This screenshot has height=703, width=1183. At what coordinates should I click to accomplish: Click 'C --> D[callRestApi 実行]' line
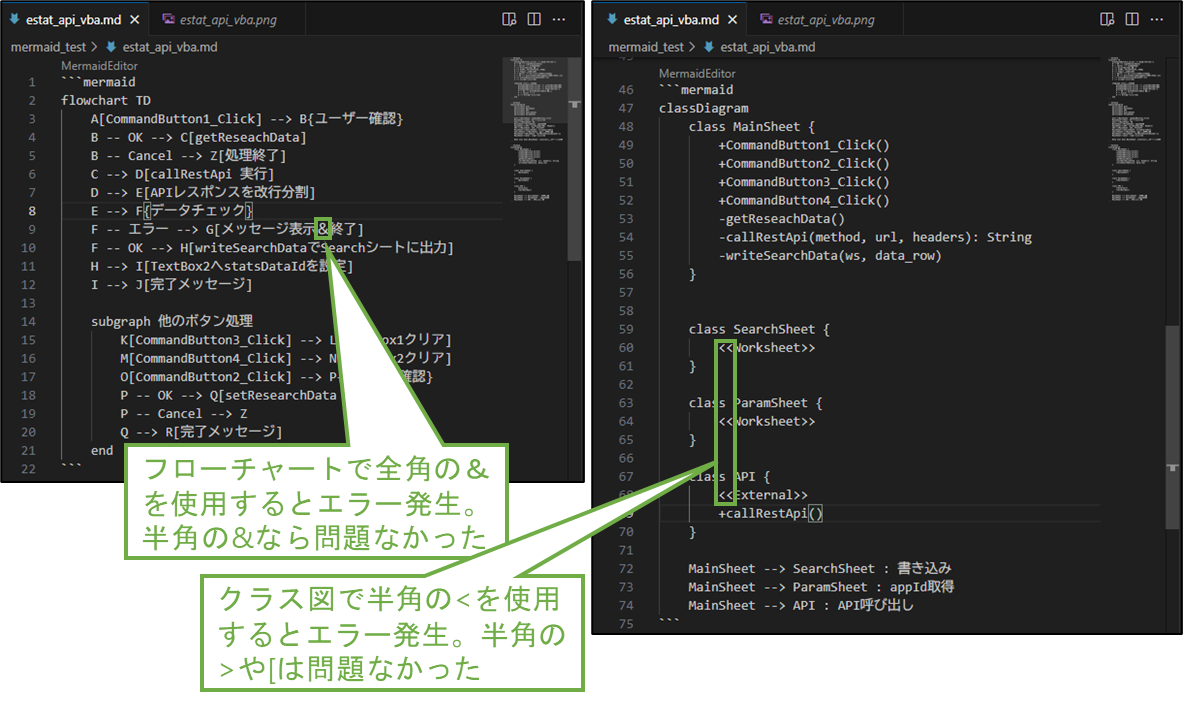click(x=182, y=174)
